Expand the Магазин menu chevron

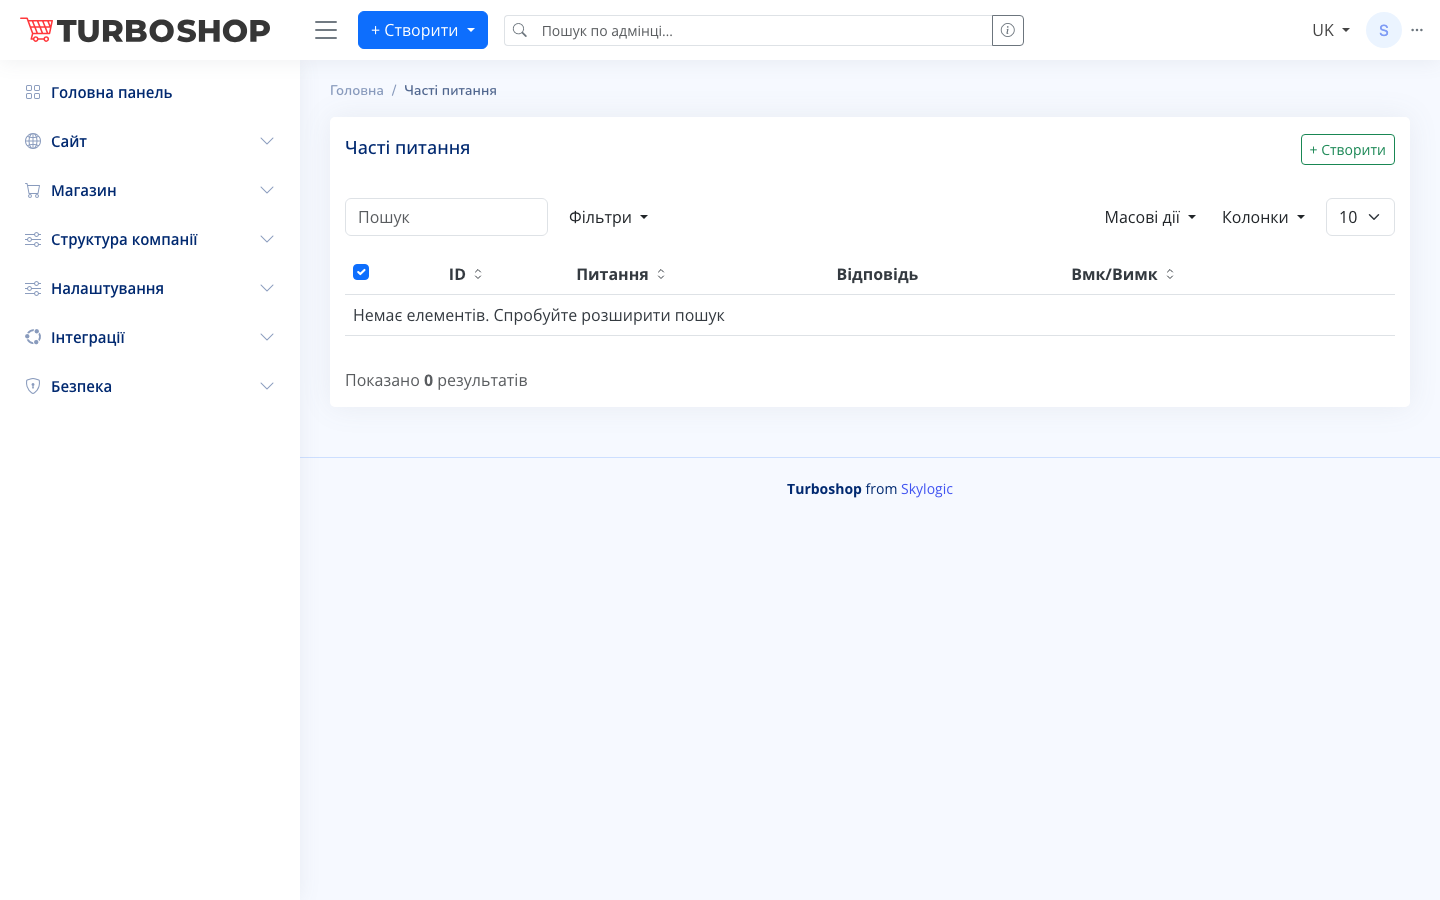tap(267, 190)
